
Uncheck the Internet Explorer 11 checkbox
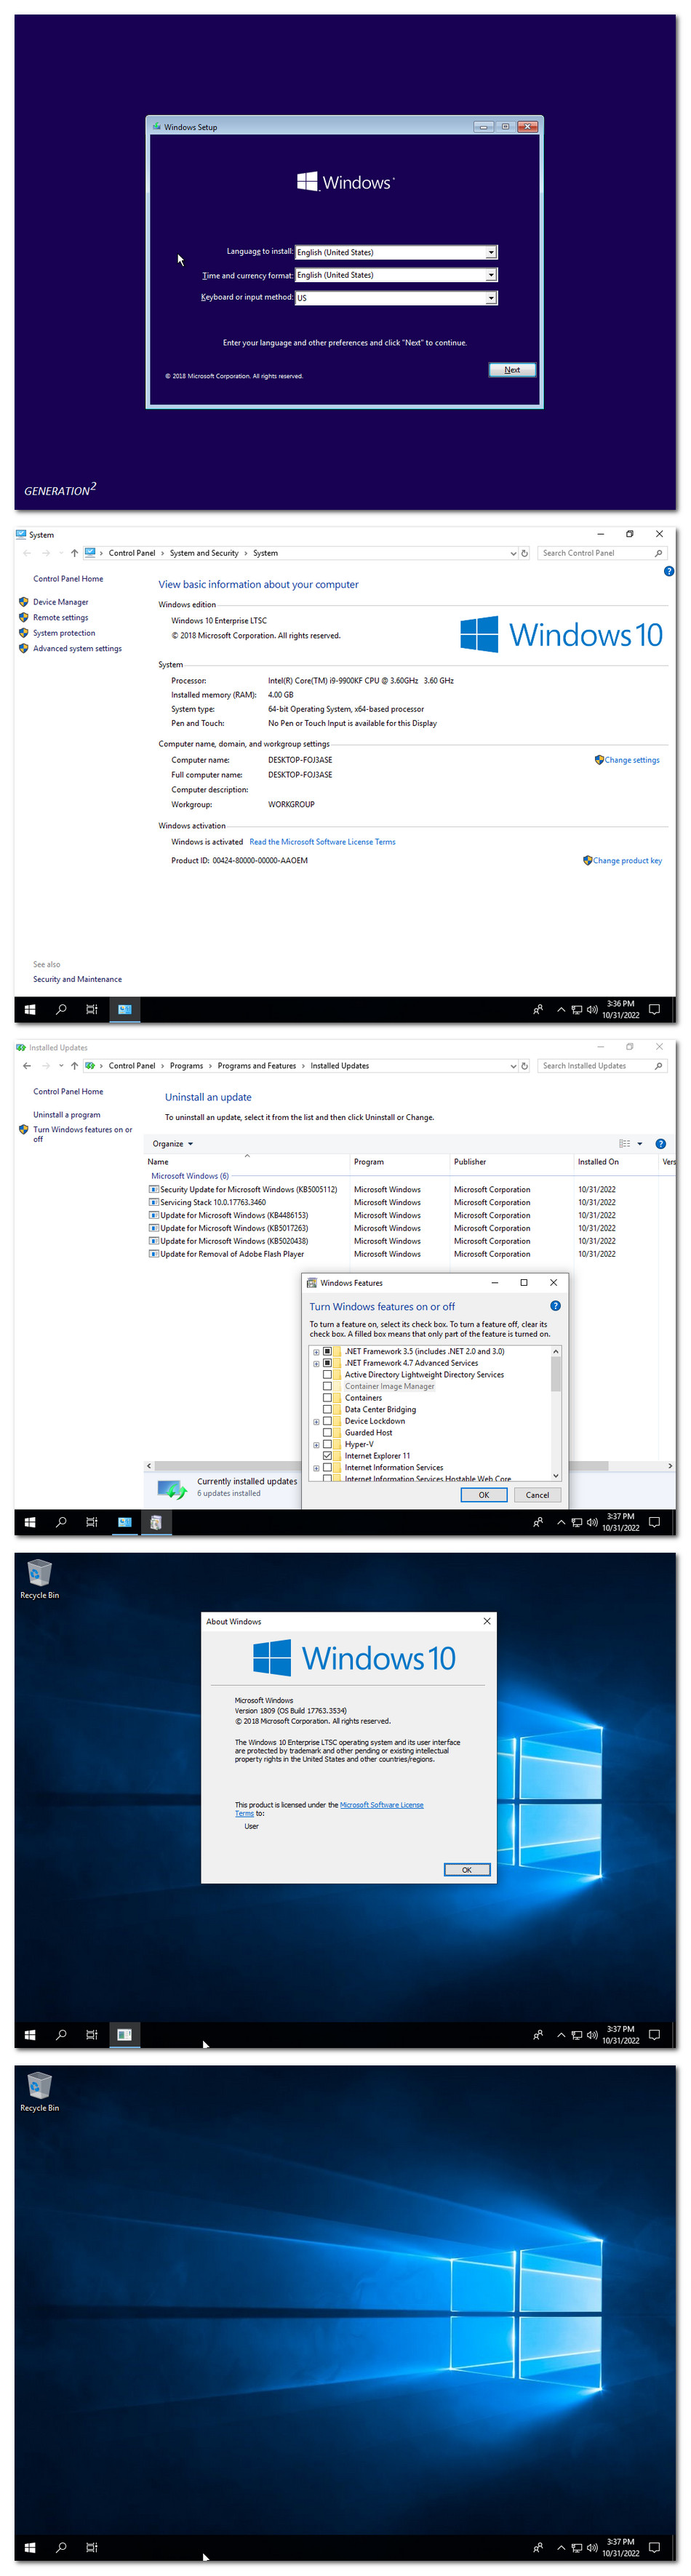pos(327,1456)
